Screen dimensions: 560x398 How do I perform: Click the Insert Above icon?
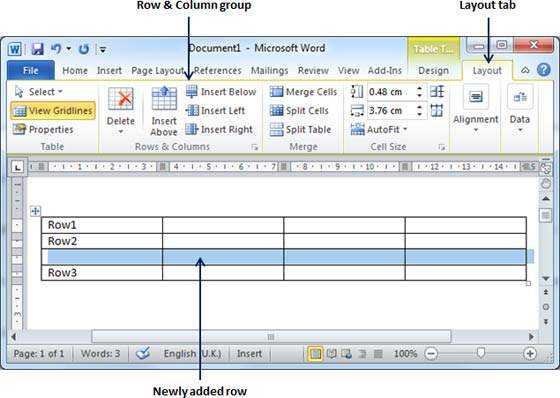164,99
